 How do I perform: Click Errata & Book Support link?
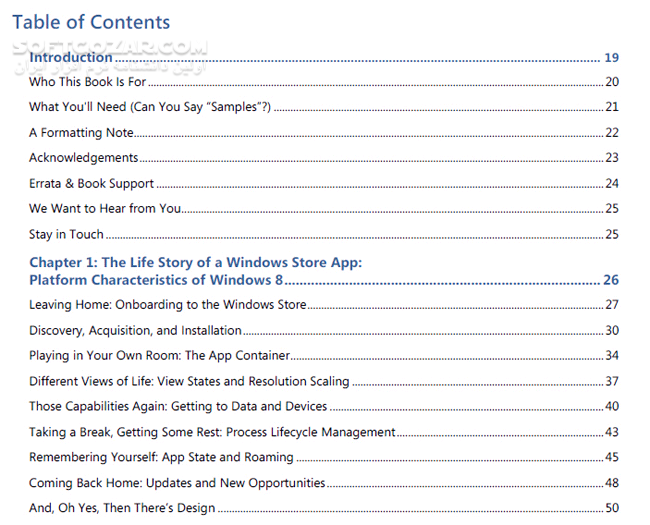coord(91,184)
